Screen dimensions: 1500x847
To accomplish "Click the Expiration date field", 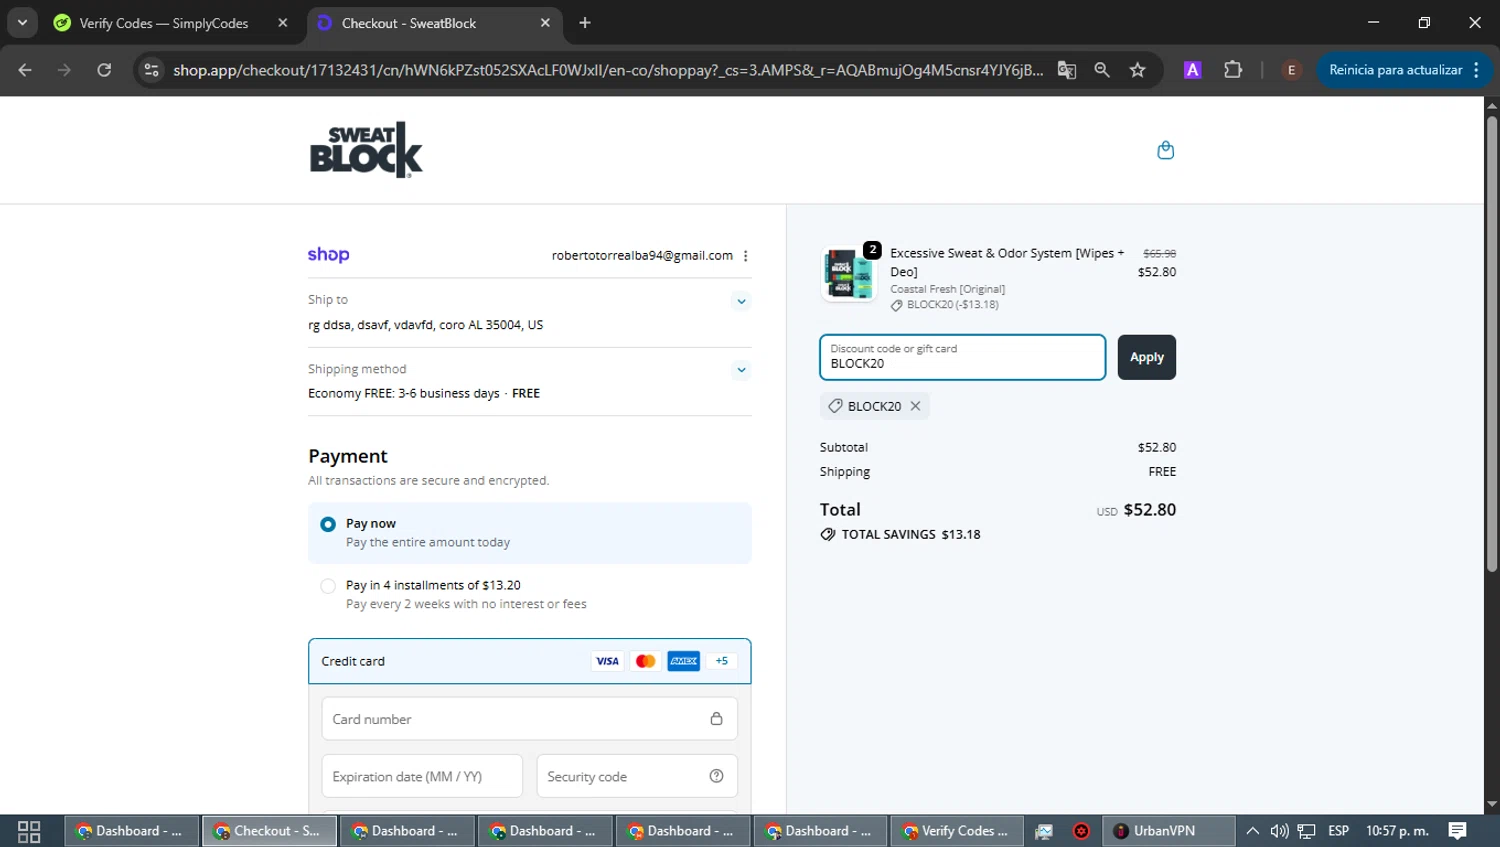I will pos(422,776).
